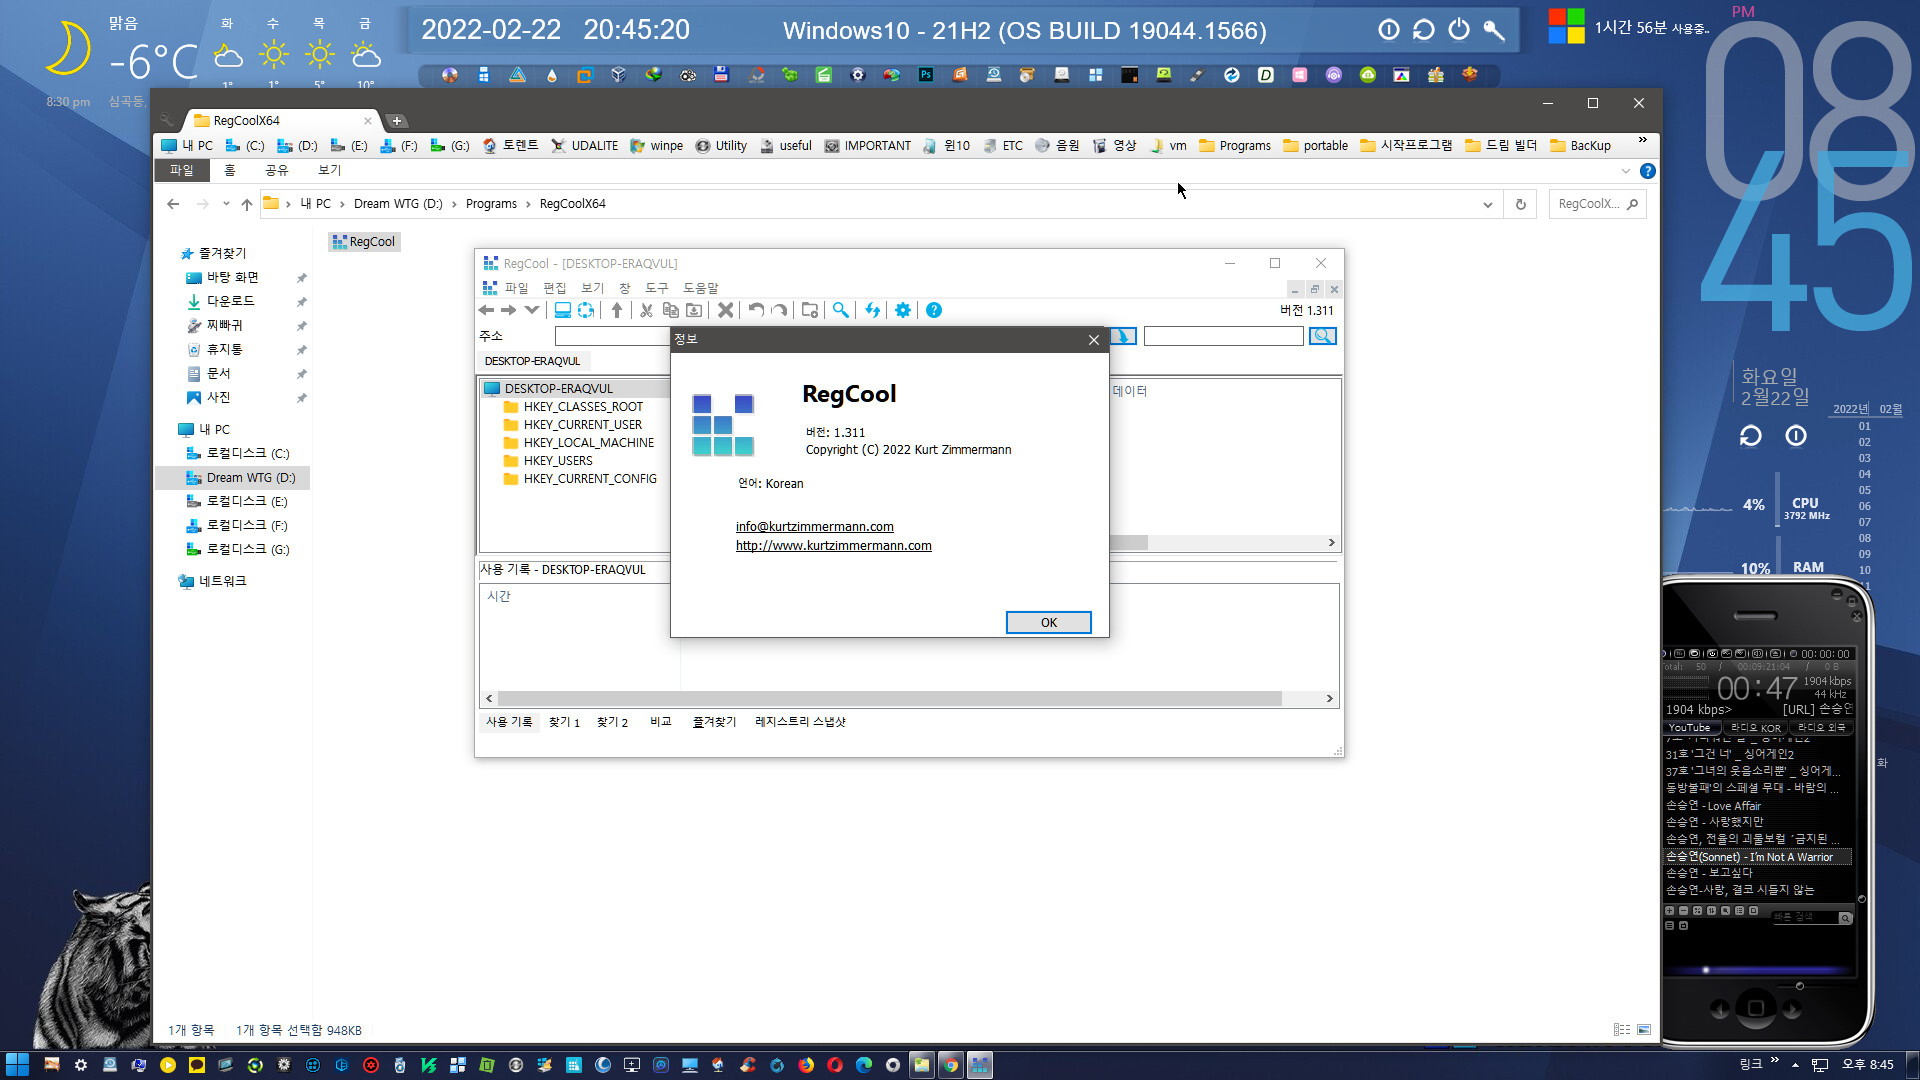Click the Chrome icon in taskbar
Viewport: 1920px width, 1080px height.
tap(950, 1065)
